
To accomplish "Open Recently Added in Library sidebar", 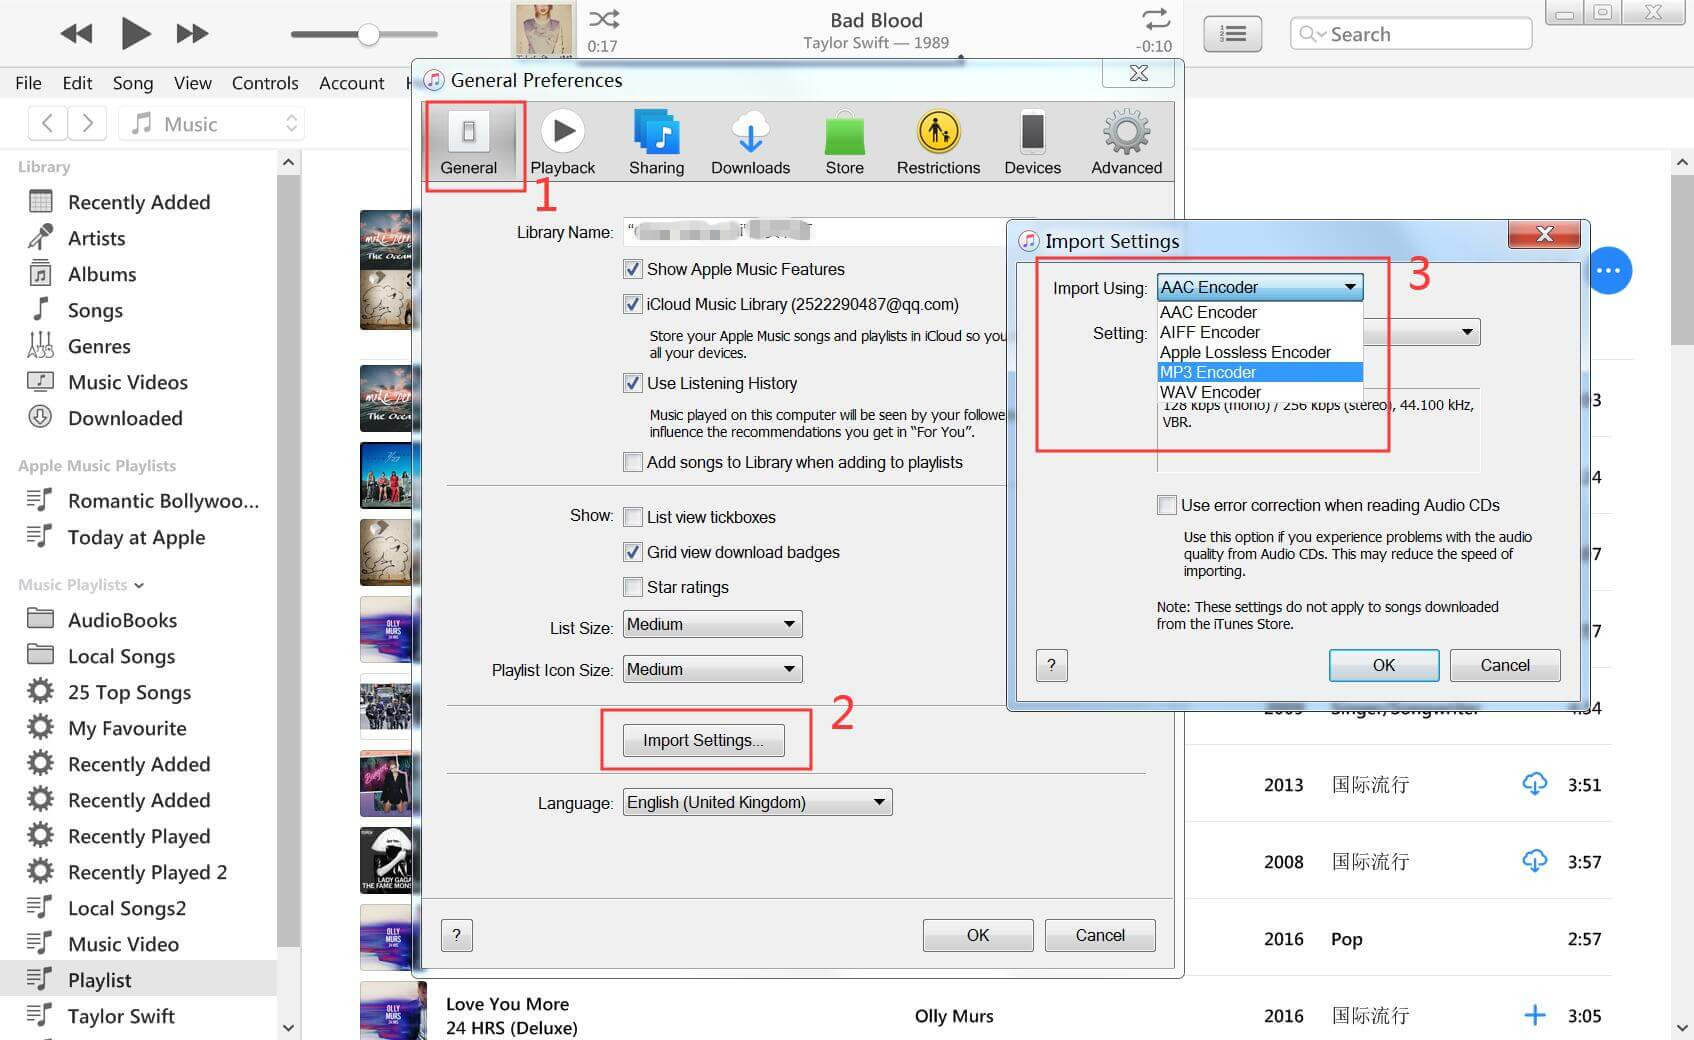I will coord(138,202).
